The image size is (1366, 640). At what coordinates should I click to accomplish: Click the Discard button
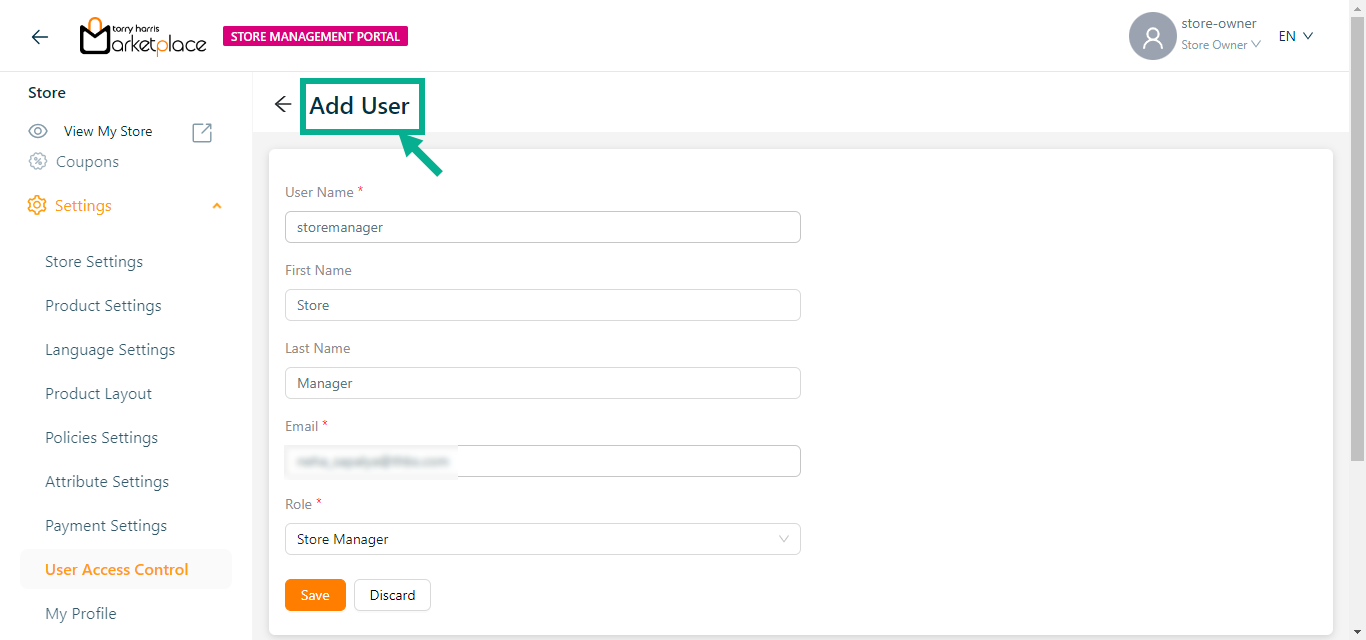[x=392, y=595]
